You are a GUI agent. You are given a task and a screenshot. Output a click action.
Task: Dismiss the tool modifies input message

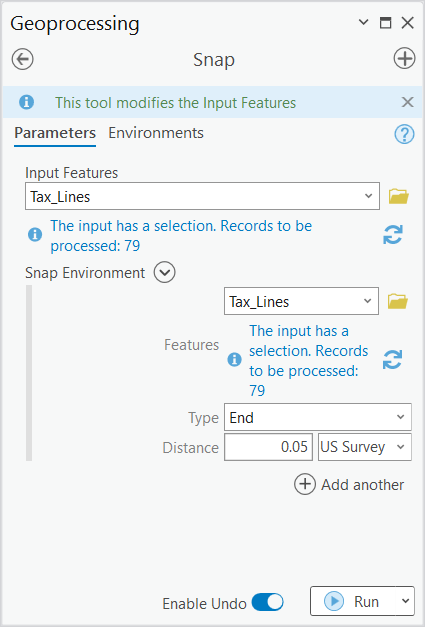407,102
